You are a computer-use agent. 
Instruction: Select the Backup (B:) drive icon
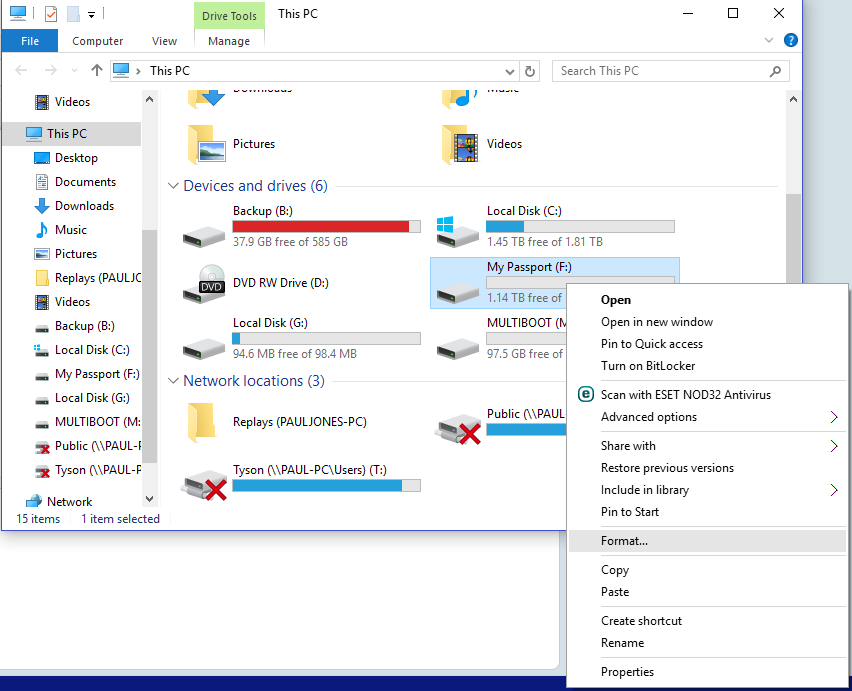click(x=204, y=237)
